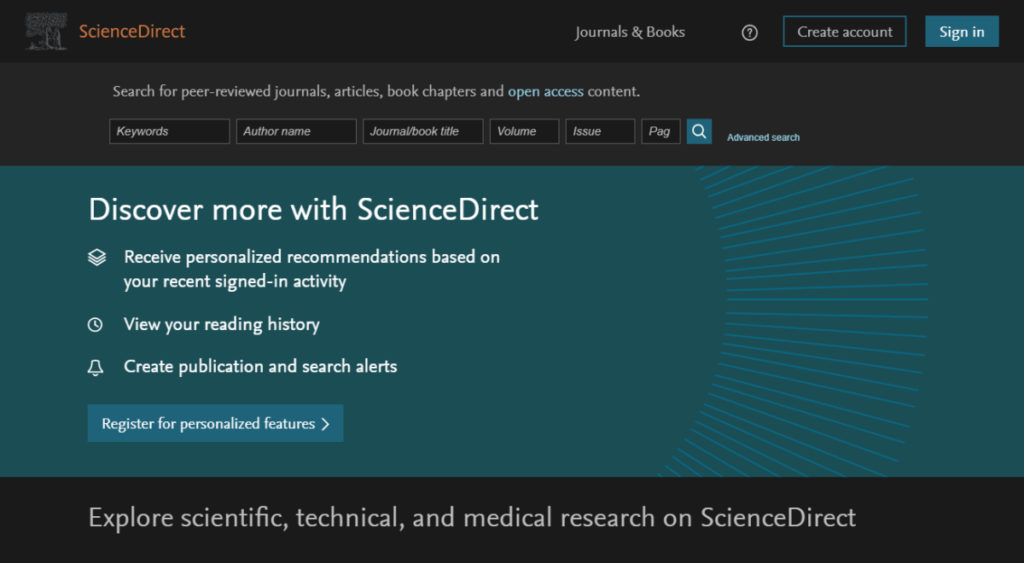Open Advanced search link
Screen dimensions: 1024x563
click(763, 137)
